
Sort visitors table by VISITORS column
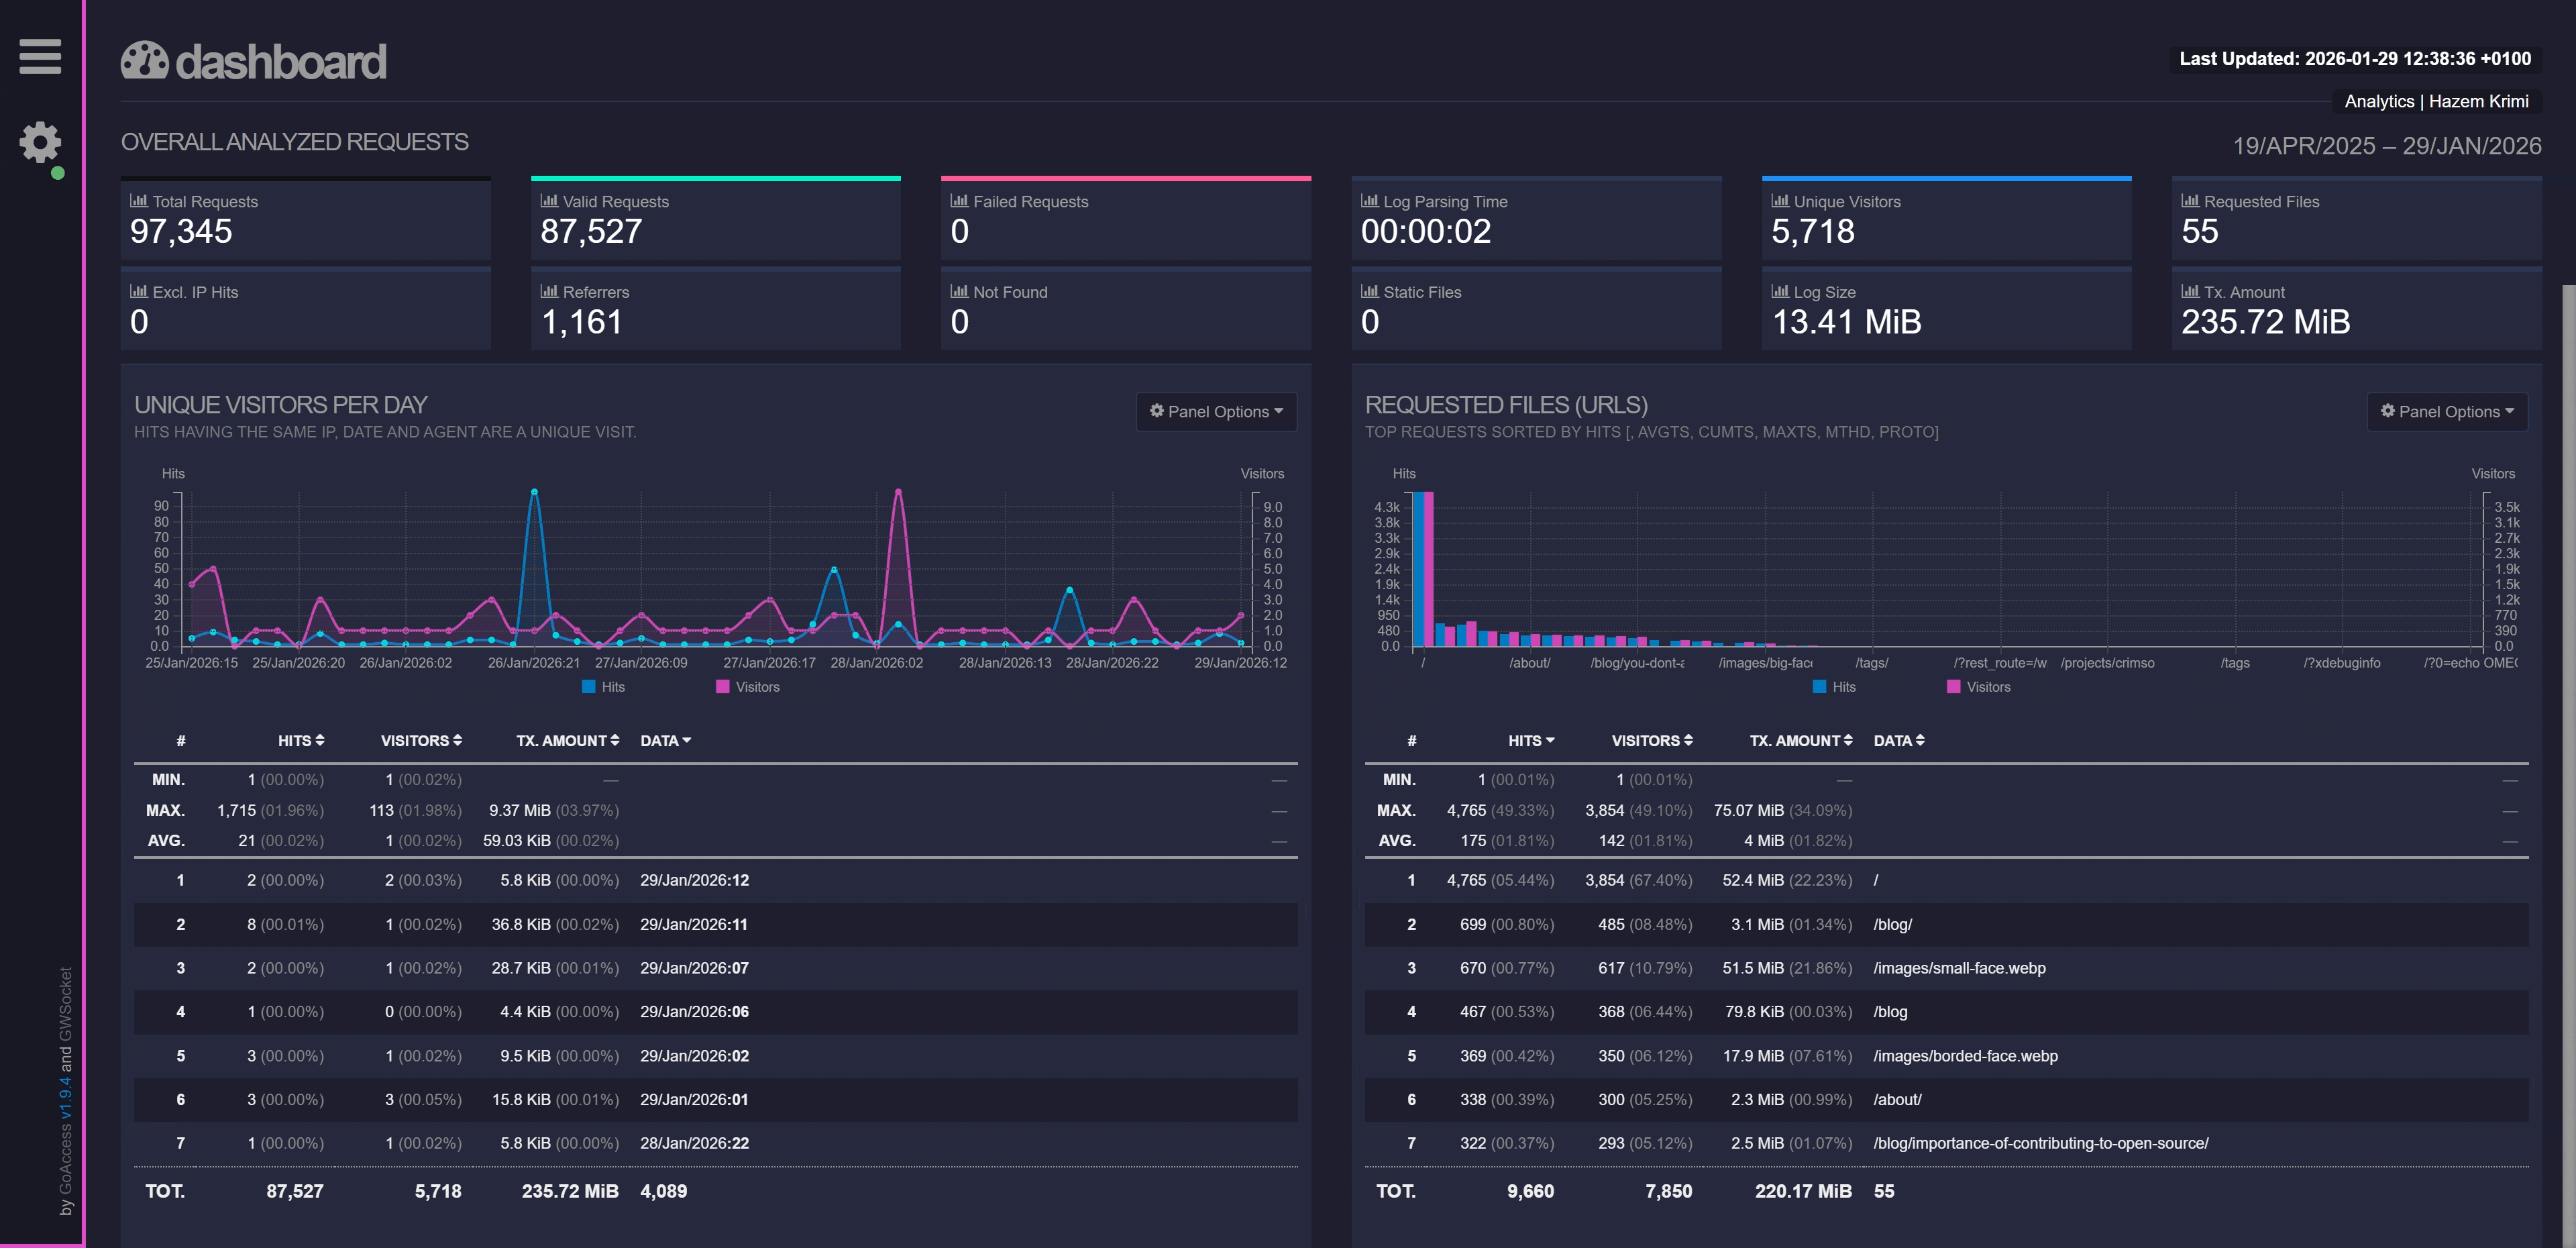(421, 741)
